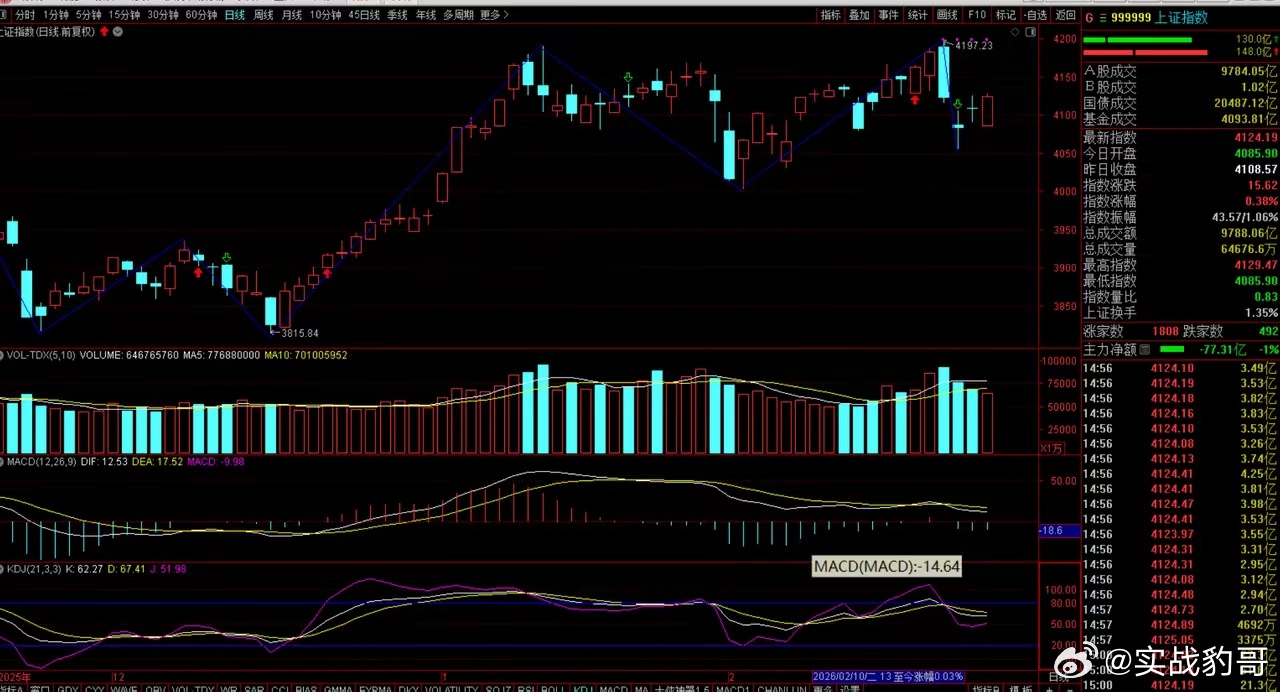Select the 10分钟 period
The height and width of the screenshot is (692, 1280).
coord(325,15)
